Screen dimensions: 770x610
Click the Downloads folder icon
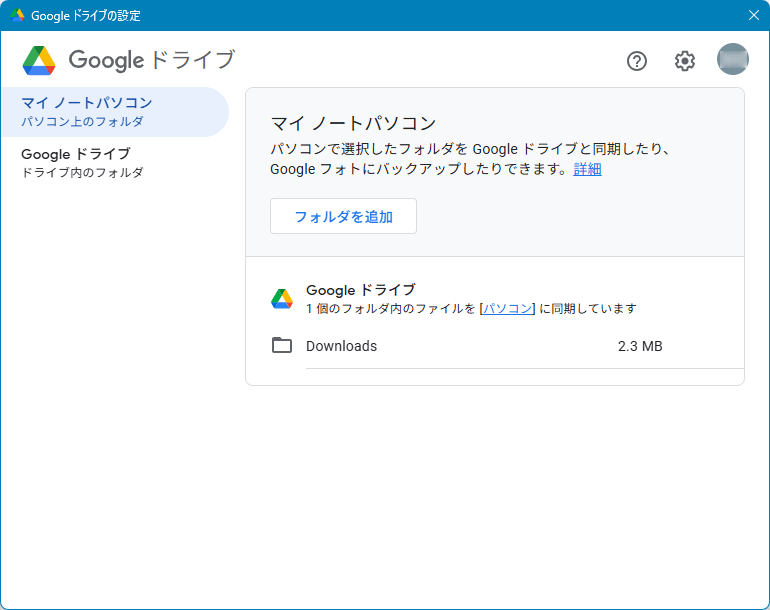click(x=282, y=345)
